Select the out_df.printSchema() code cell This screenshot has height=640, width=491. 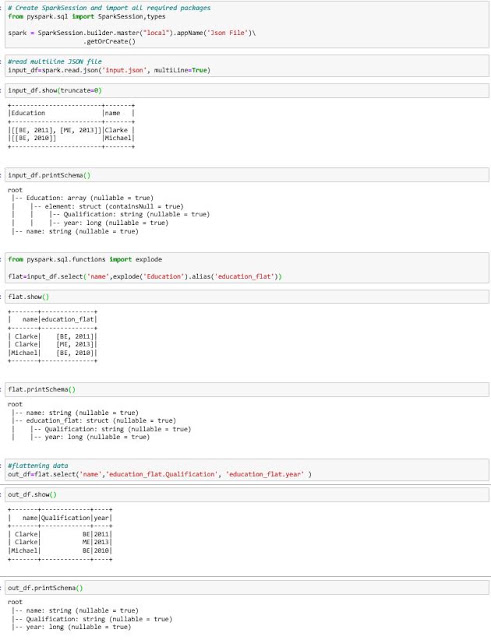click(247, 588)
